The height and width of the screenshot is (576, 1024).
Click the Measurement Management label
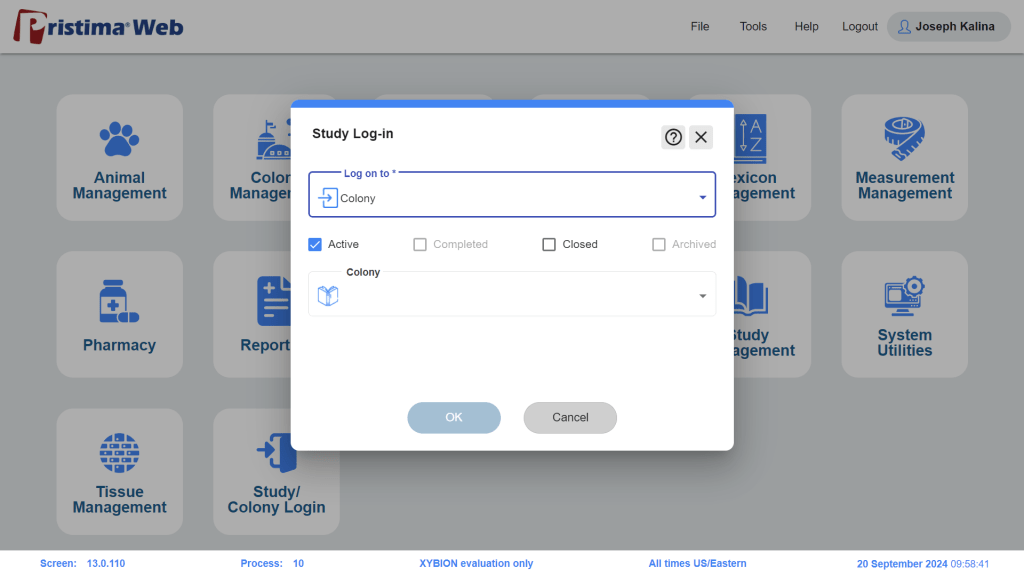904,185
